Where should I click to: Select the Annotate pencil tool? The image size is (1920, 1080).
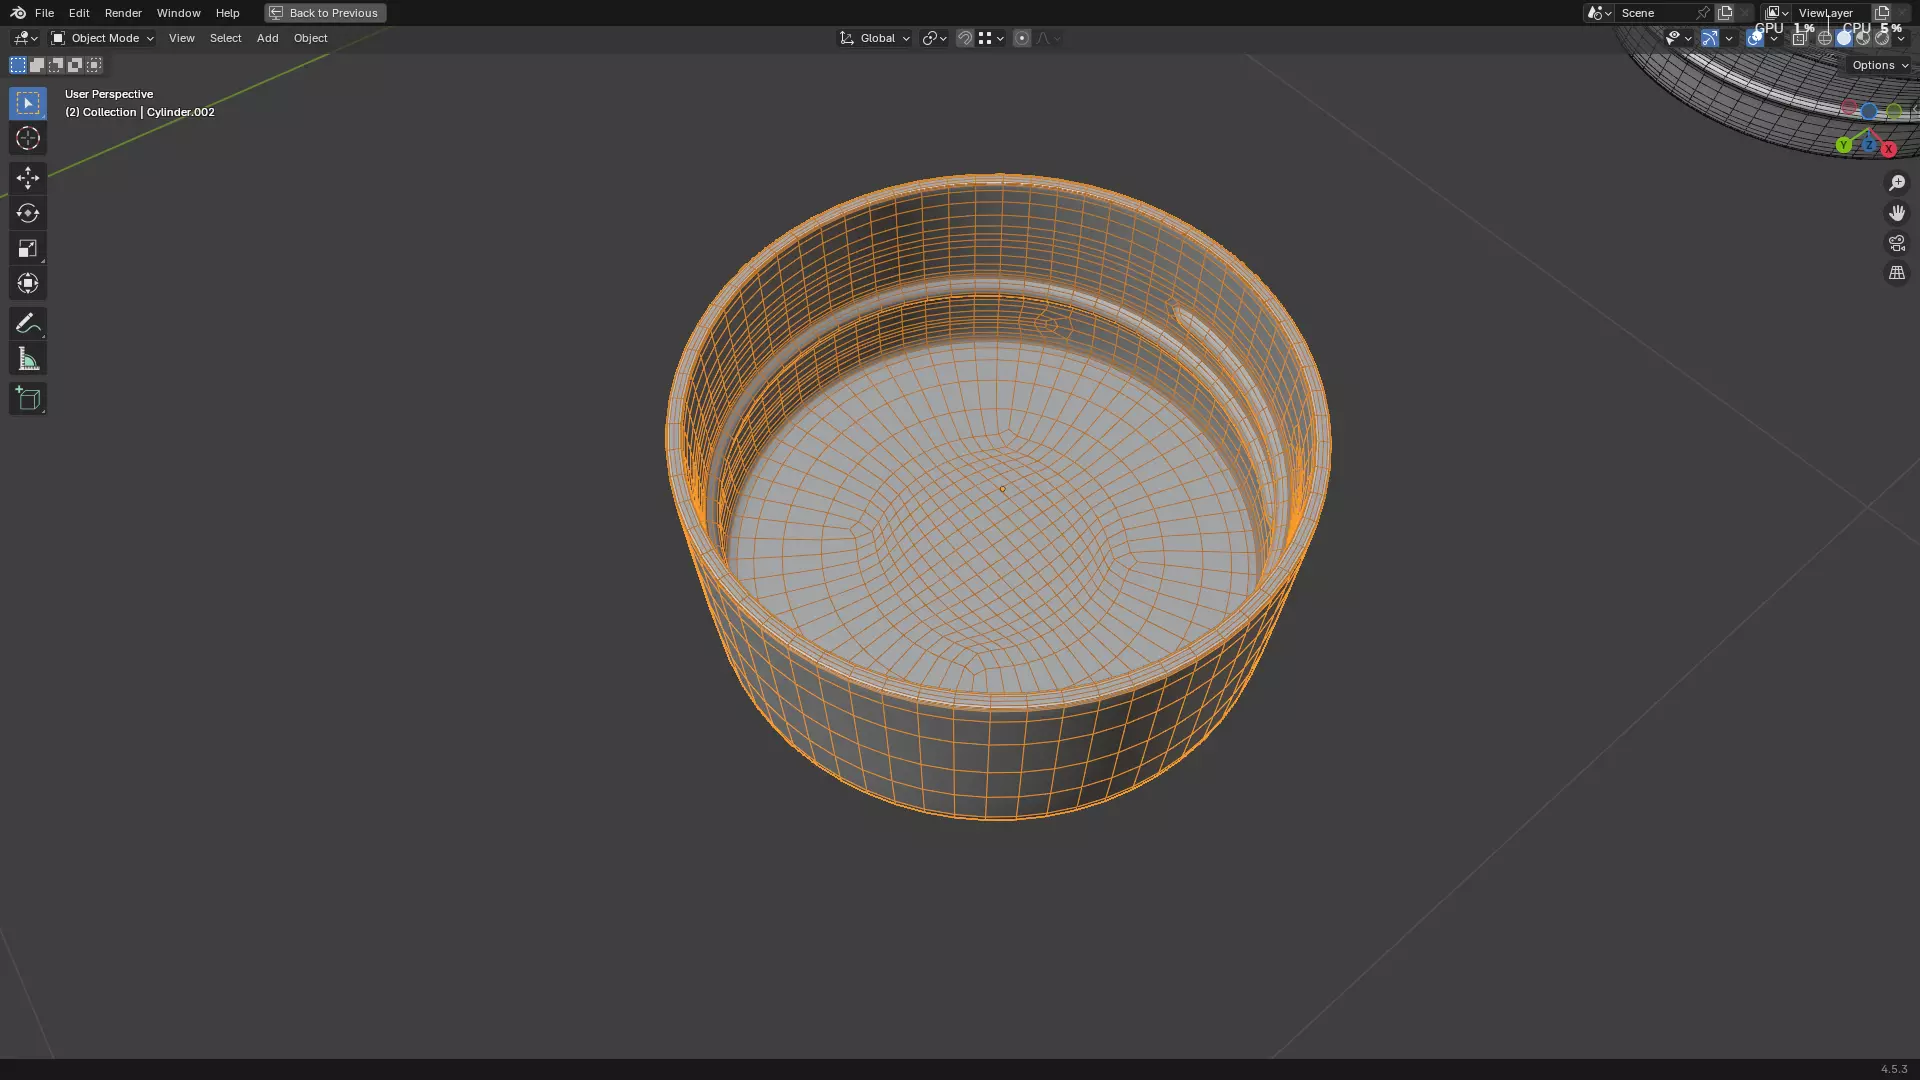click(x=27, y=323)
